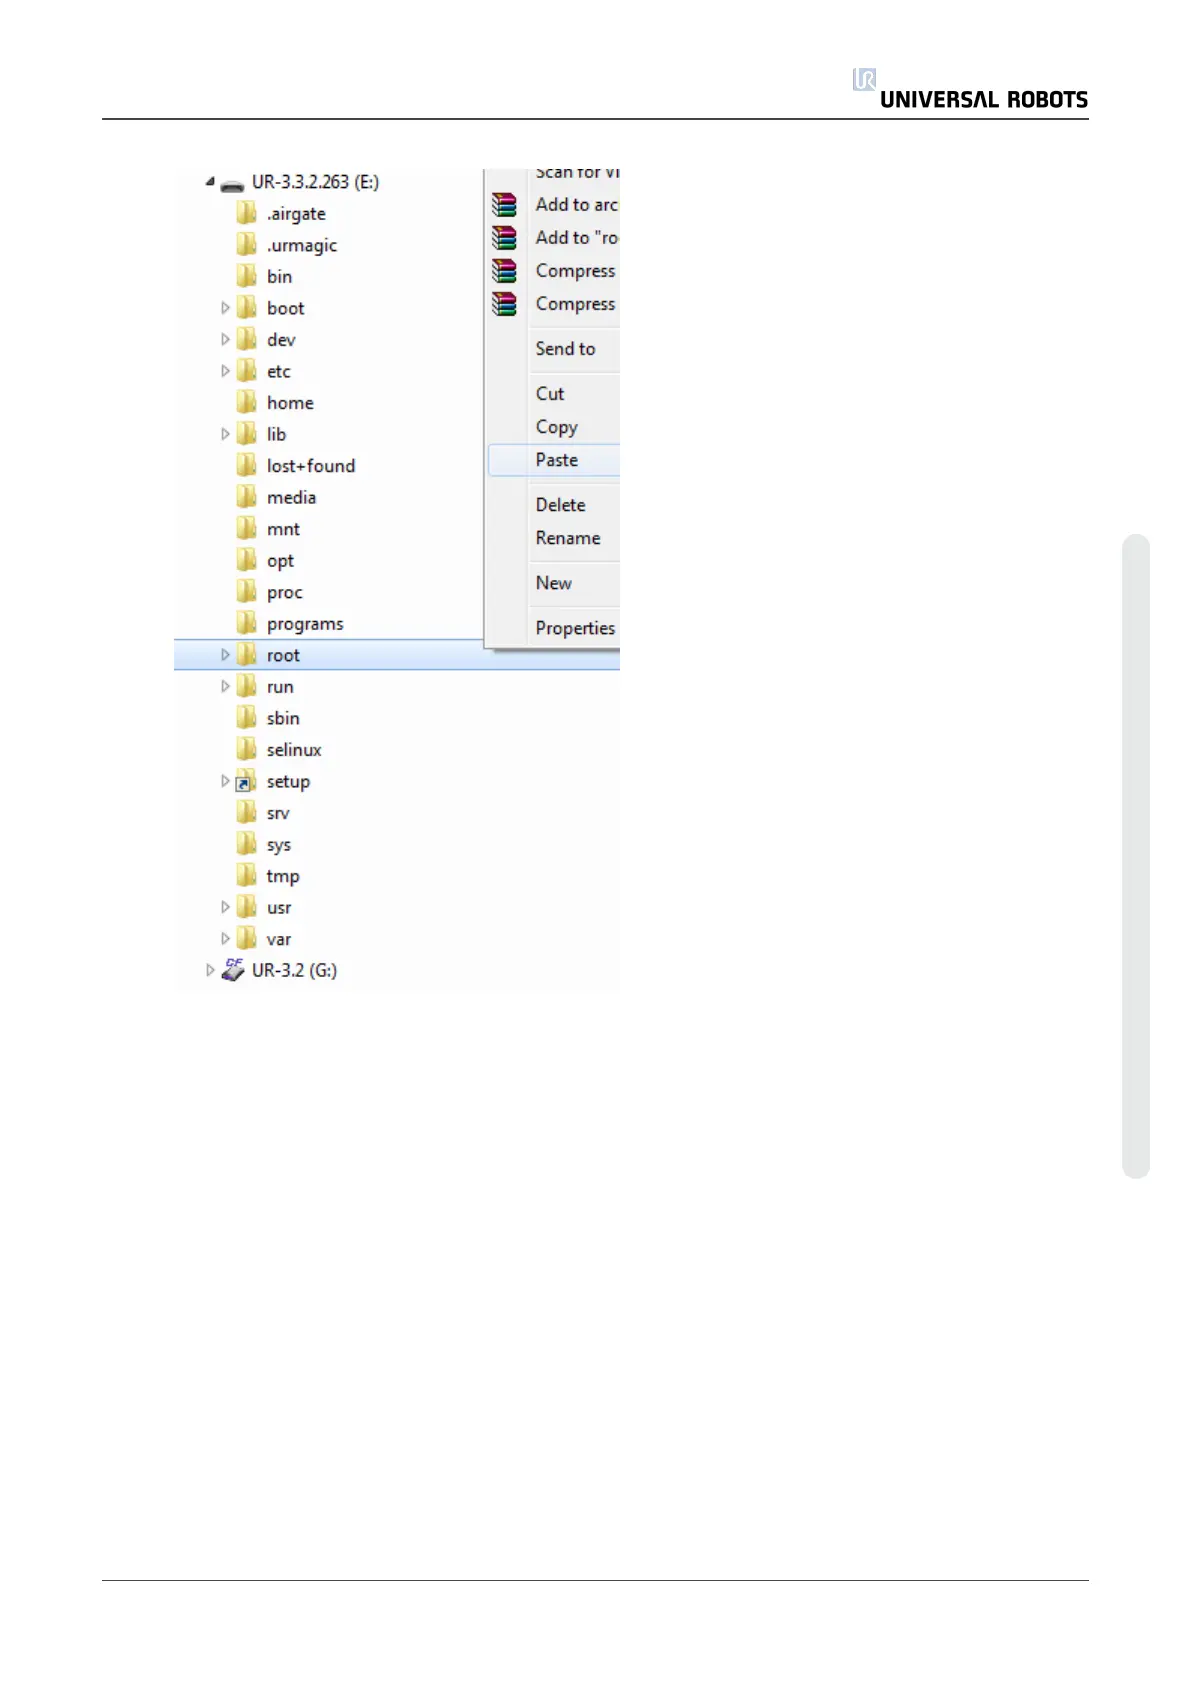
Task: Select the boot folder label
Action: pyautogui.click(x=286, y=308)
